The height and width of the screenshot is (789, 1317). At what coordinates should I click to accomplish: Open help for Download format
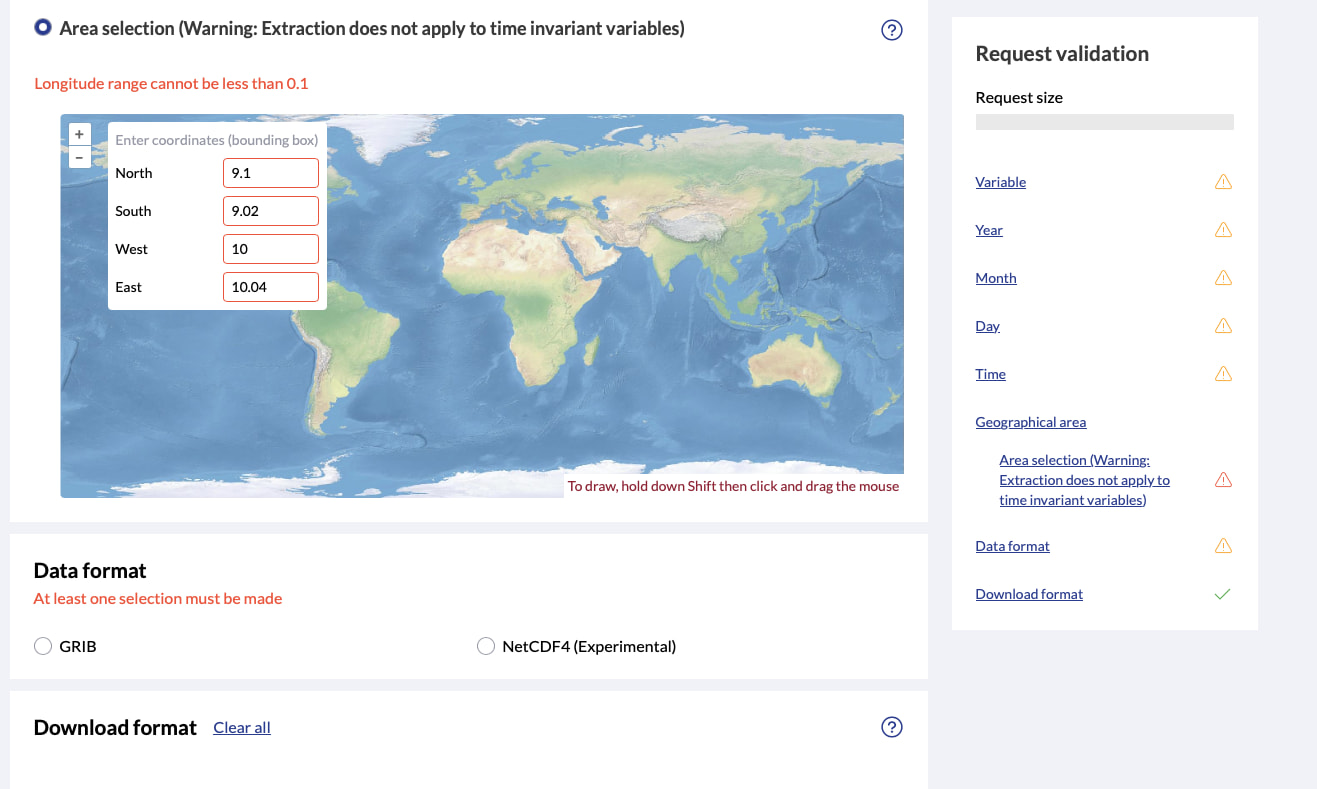point(892,727)
